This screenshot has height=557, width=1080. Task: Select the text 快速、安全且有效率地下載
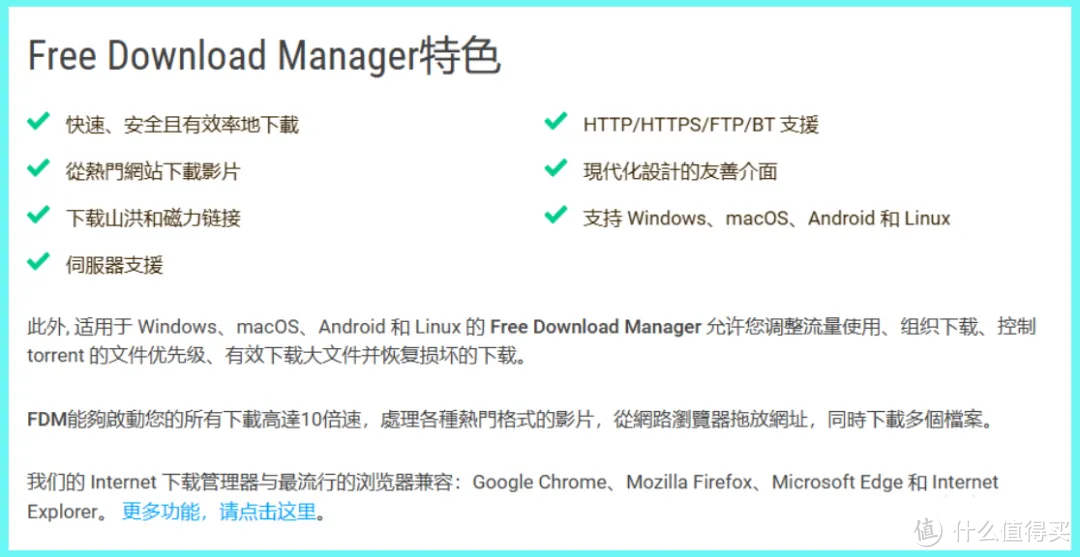click(x=183, y=125)
